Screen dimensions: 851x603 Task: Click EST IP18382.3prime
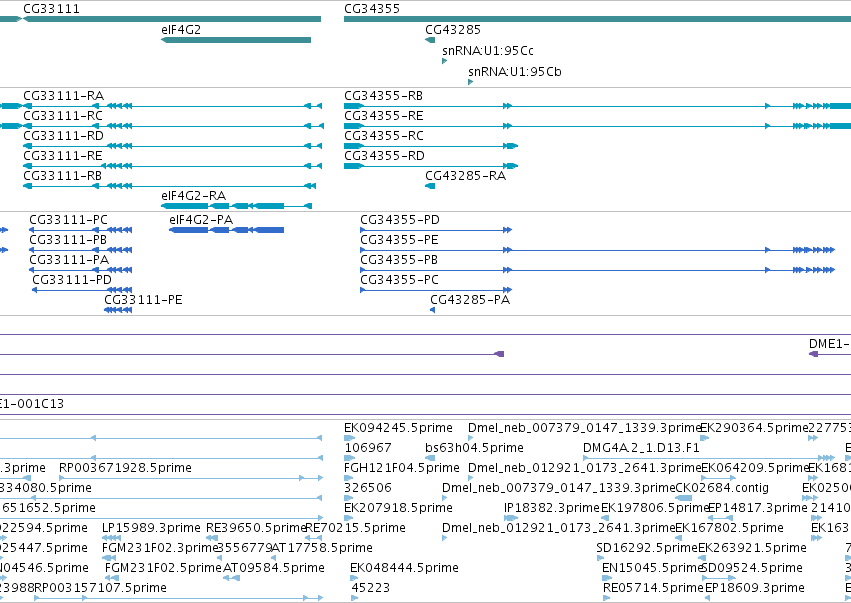point(552,508)
